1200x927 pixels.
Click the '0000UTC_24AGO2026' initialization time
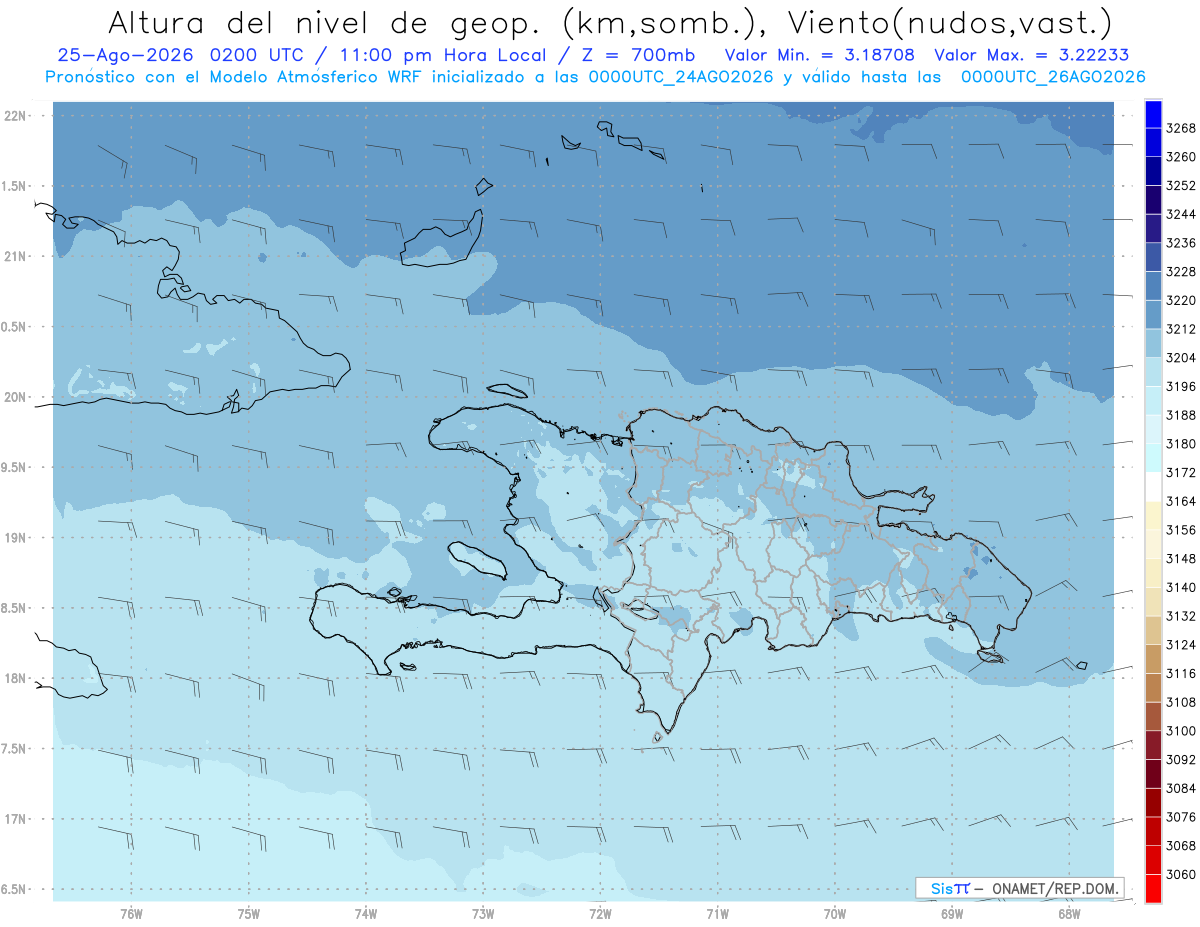682,77
